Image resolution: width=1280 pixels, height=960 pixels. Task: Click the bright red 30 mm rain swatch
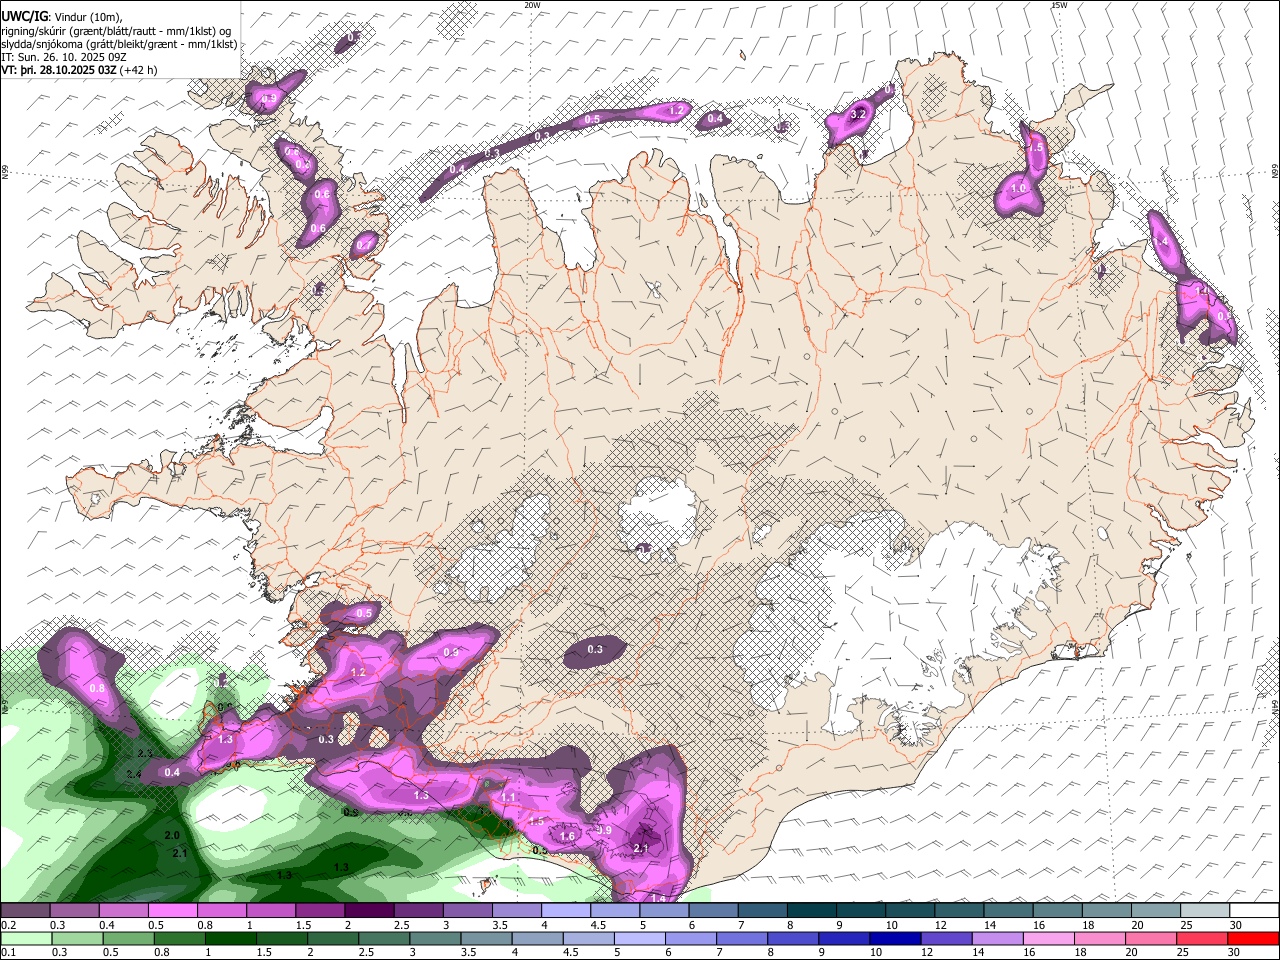[x=1255, y=938]
